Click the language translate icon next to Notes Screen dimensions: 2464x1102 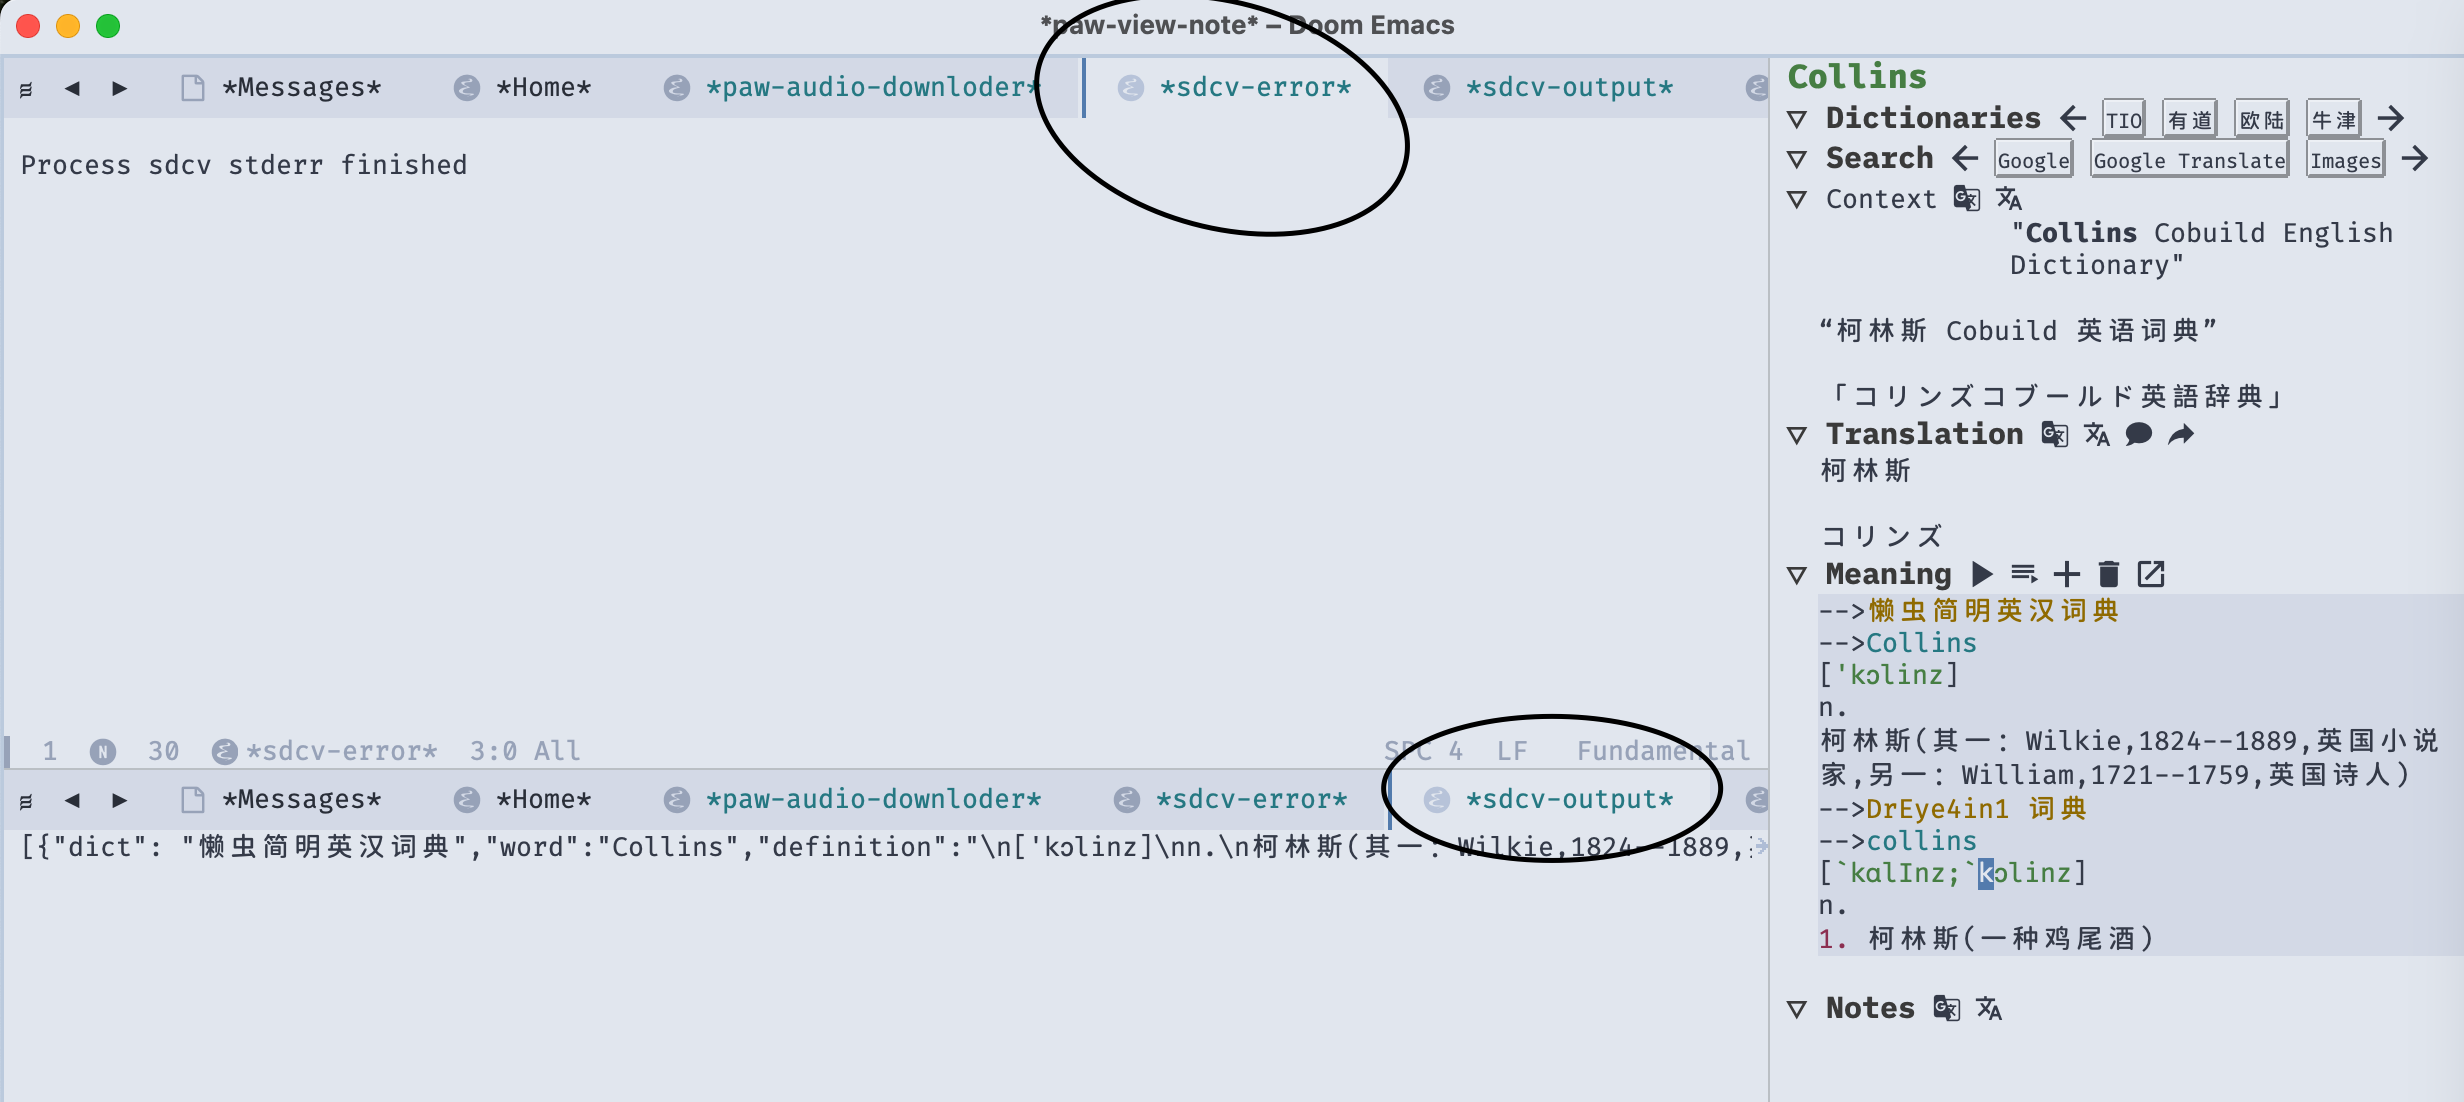point(1989,1008)
